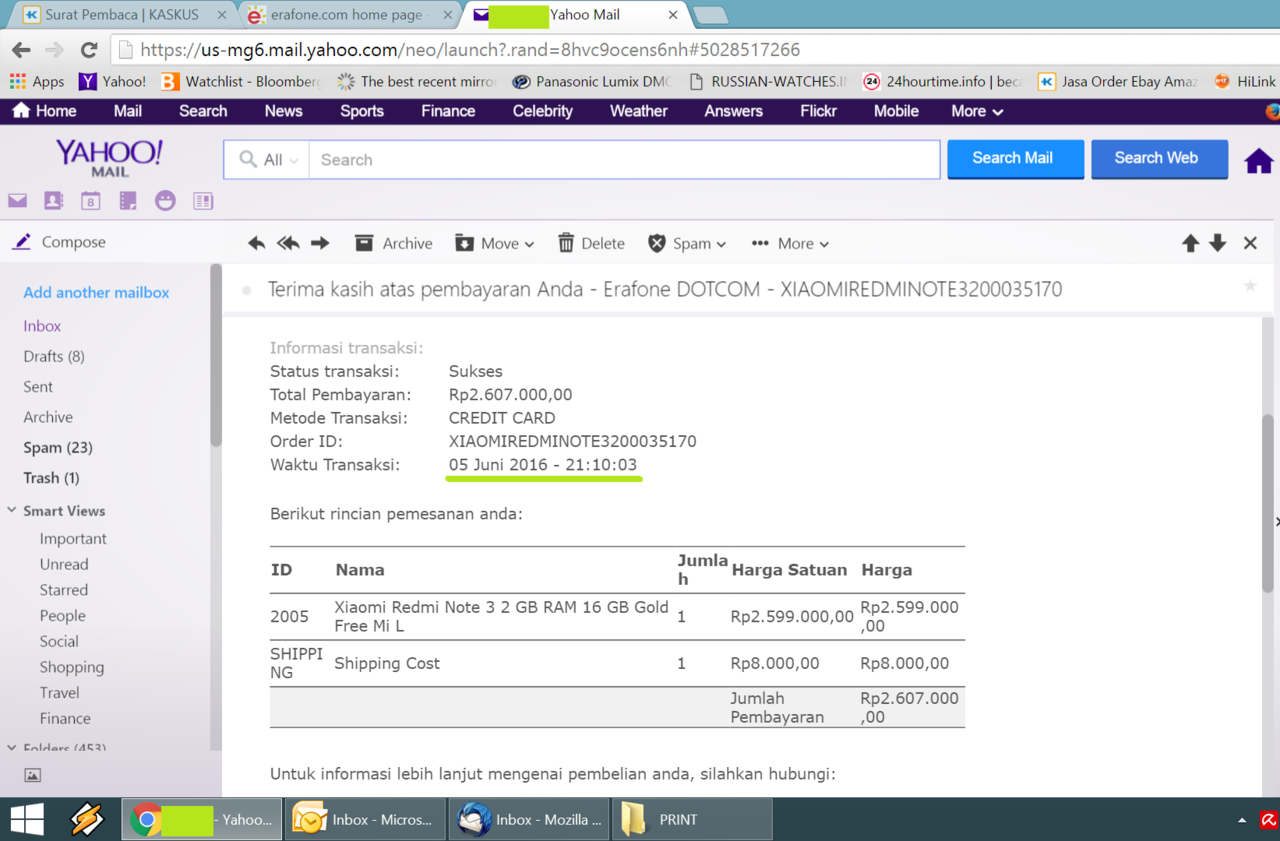
Task: Collapse the Smart Views section
Action: pyautogui.click(x=12, y=510)
